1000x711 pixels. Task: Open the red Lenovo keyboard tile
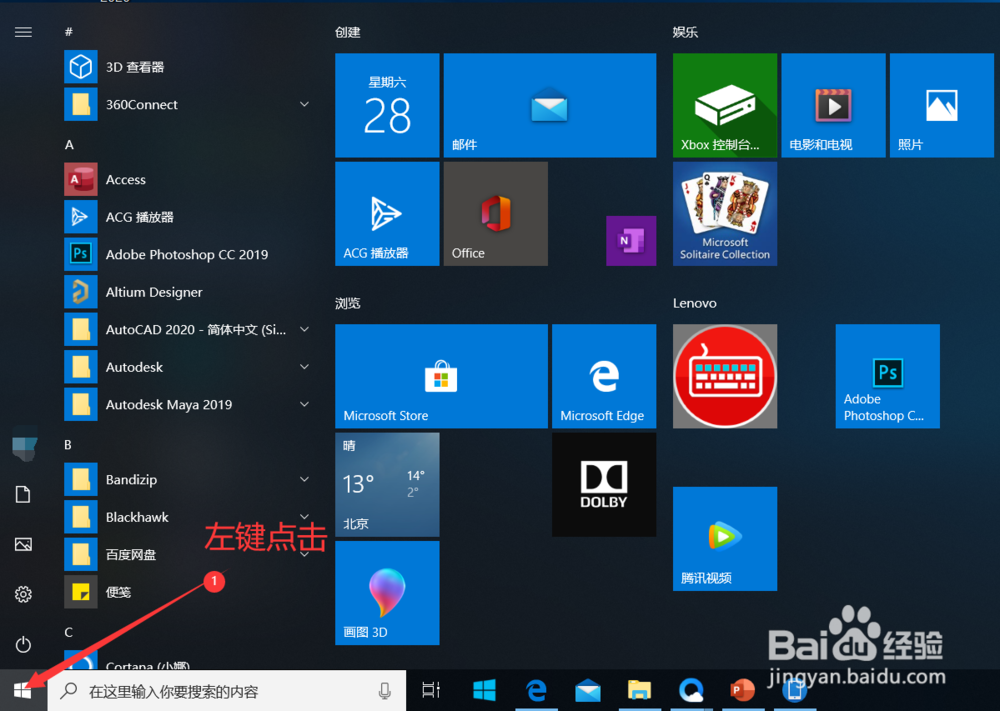pyautogui.click(x=724, y=376)
